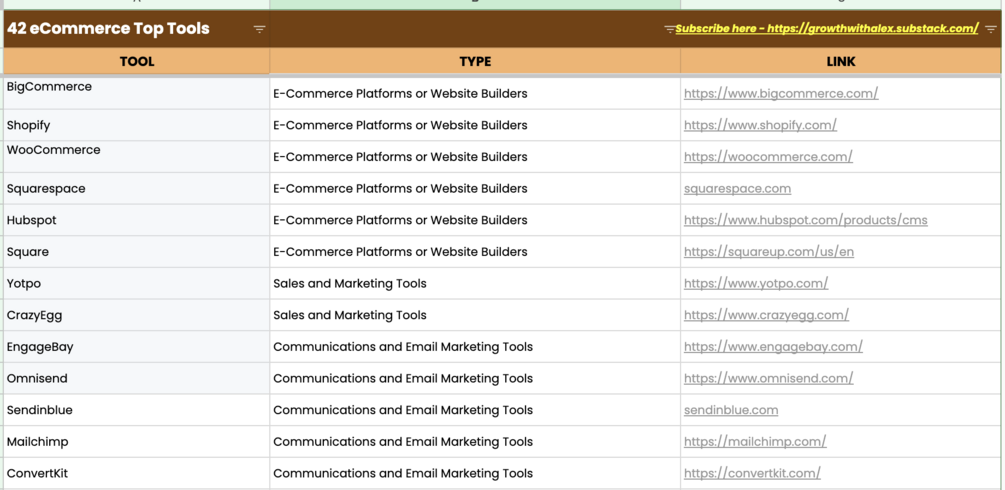
Task: Select the type cell in the Hubspot row
Action: [x=475, y=220]
